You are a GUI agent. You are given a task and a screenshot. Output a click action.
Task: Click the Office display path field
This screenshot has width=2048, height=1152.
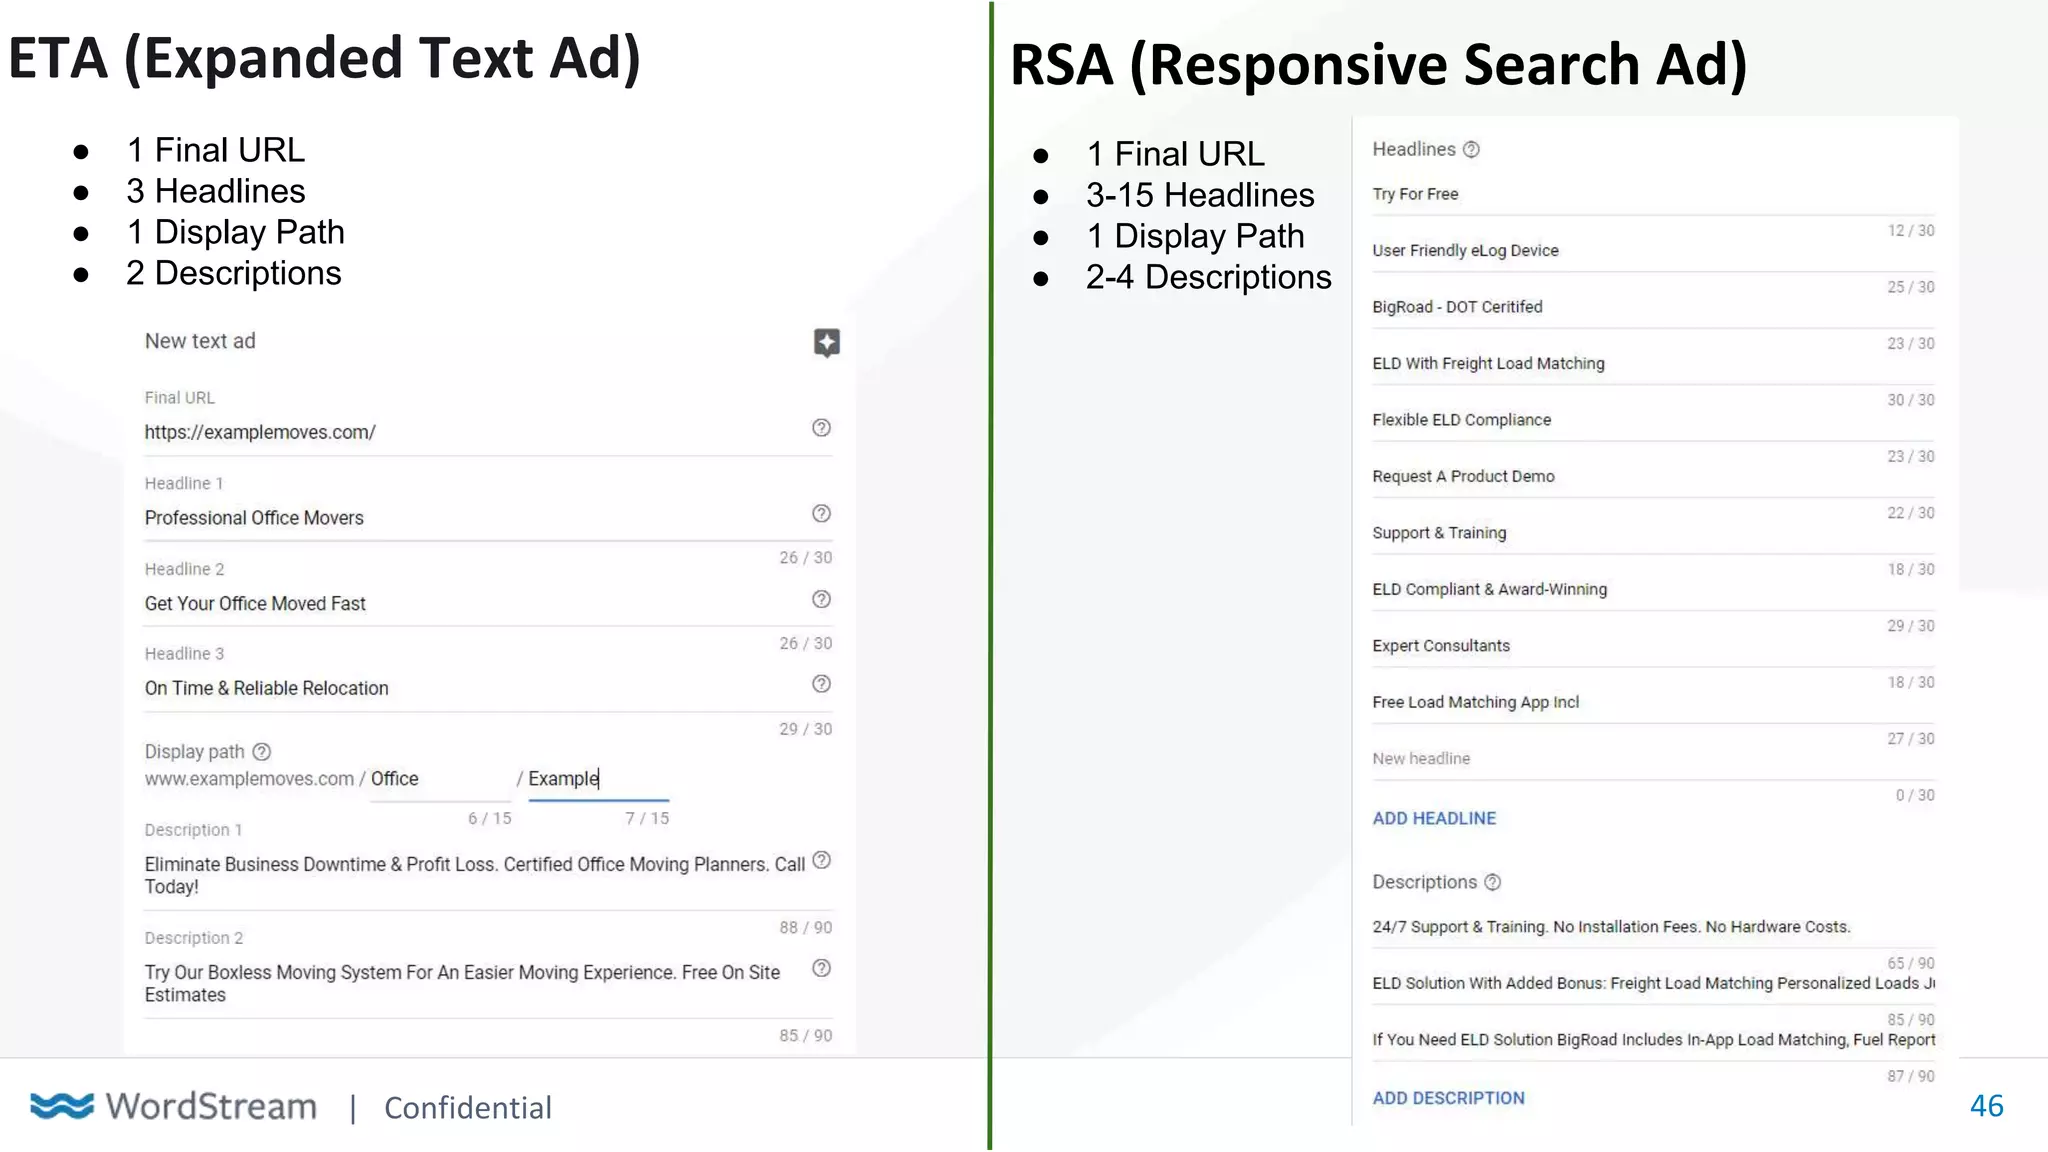(440, 779)
